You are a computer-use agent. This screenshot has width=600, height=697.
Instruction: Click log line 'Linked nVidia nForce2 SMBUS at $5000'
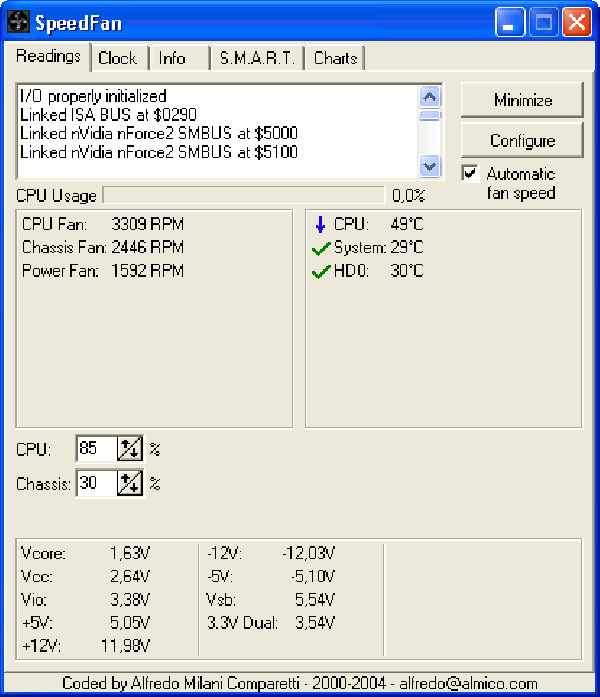tap(159, 133)
